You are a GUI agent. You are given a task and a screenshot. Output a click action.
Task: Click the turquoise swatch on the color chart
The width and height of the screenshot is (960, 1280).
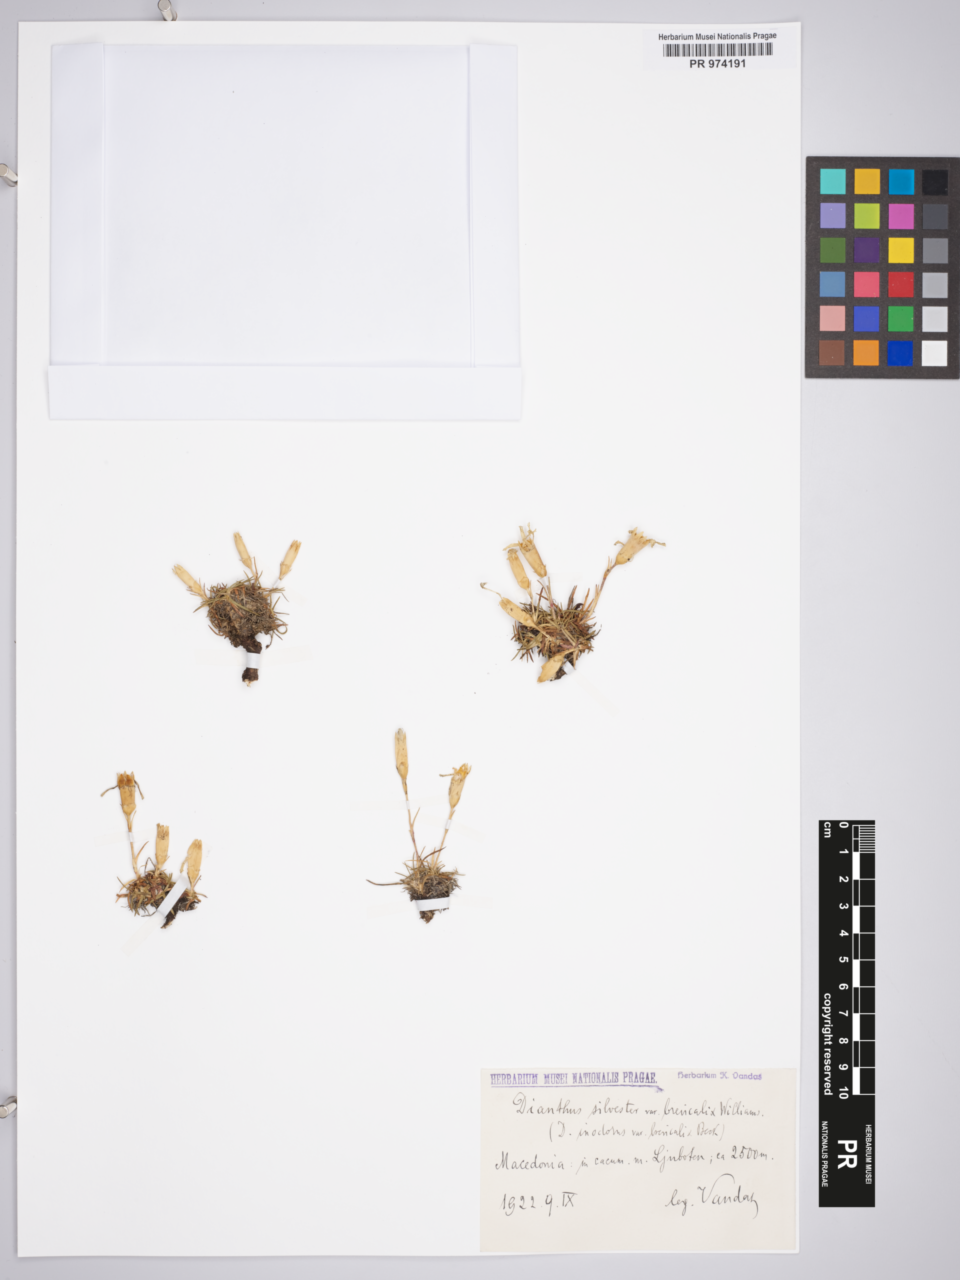(833, 181)
